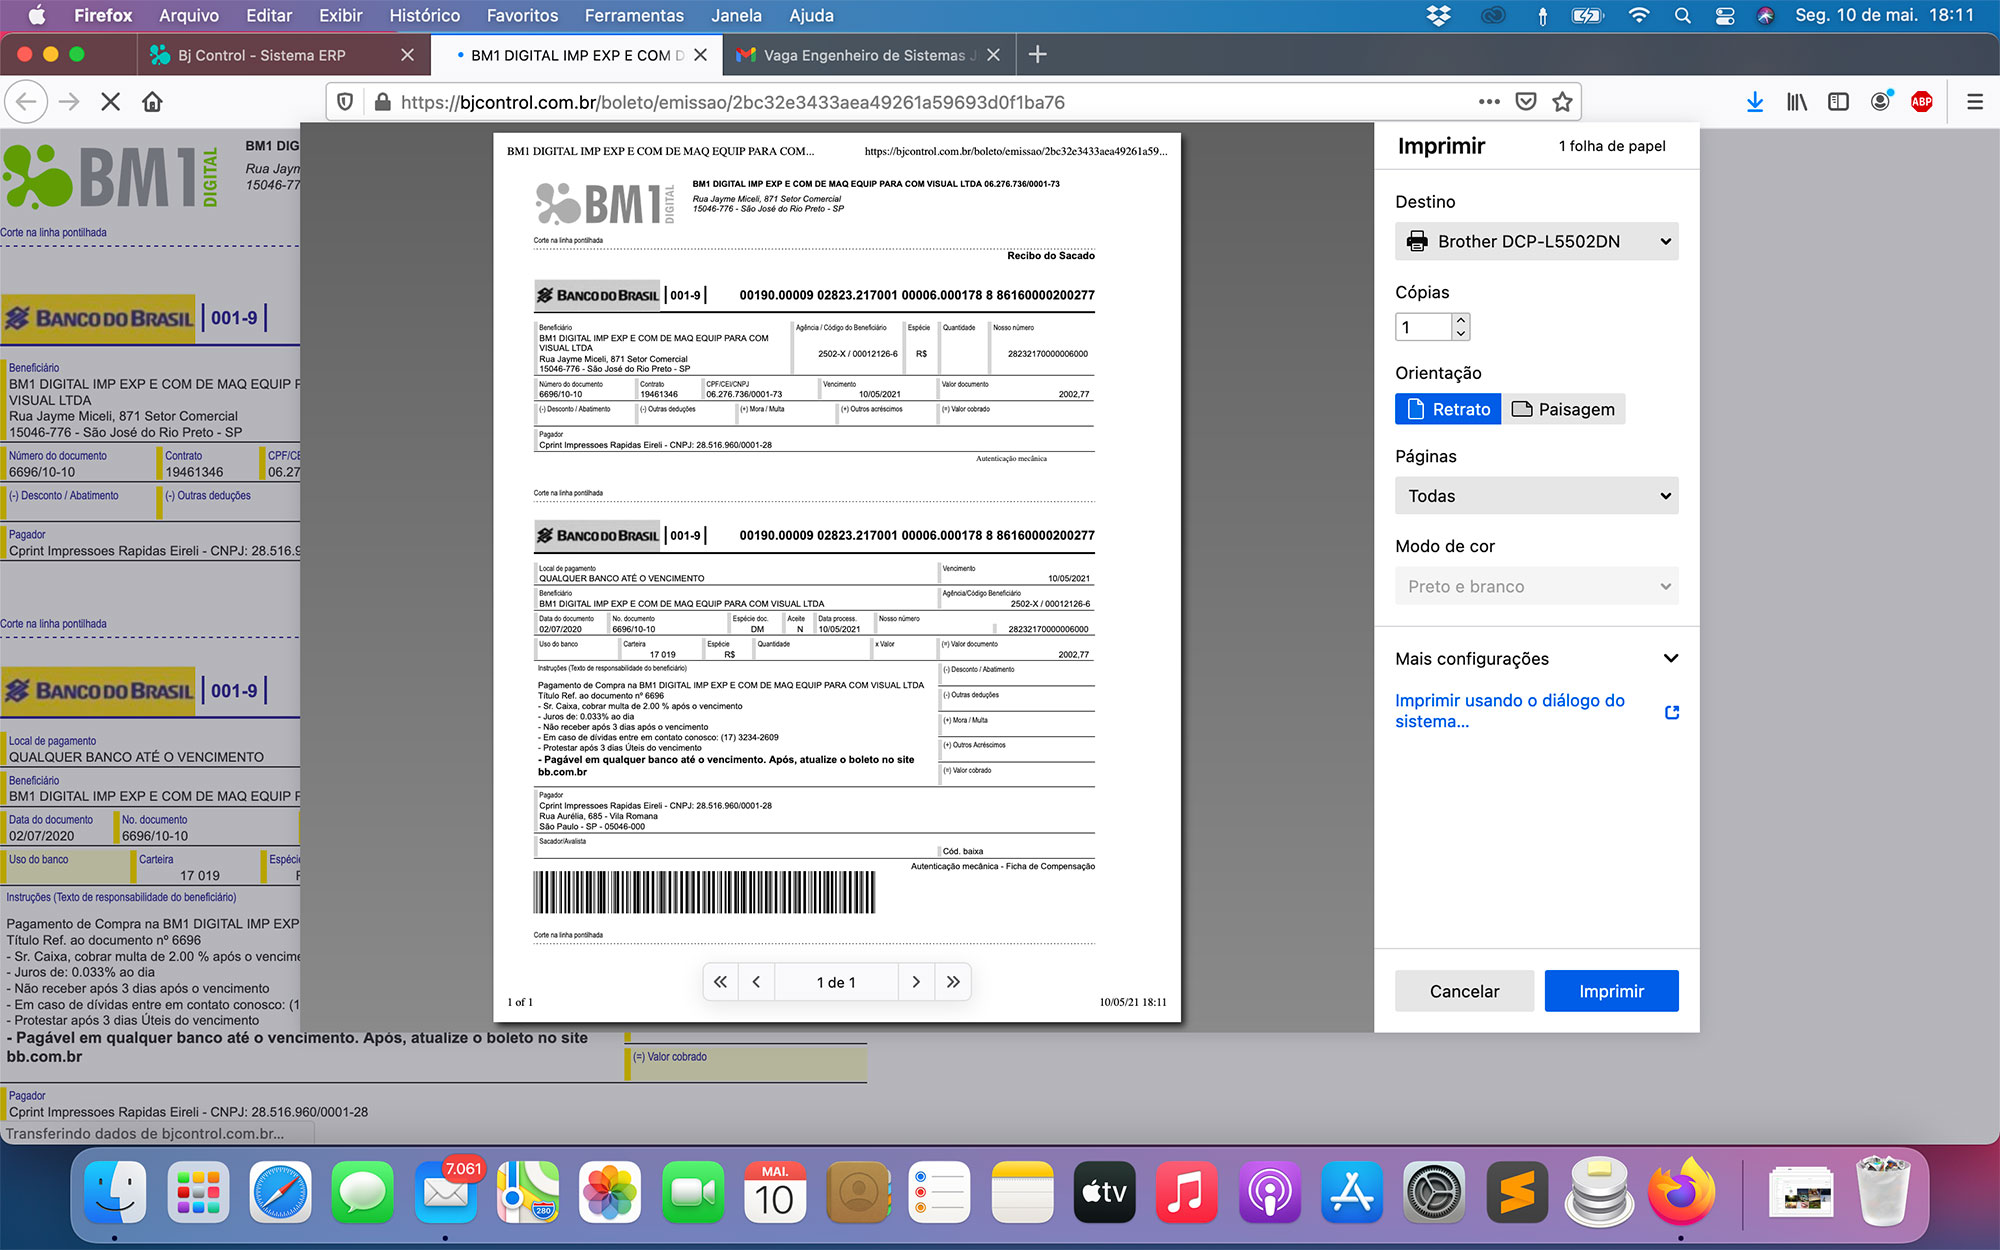
Task: Click the home button icon
Action: tap(152, 102)
